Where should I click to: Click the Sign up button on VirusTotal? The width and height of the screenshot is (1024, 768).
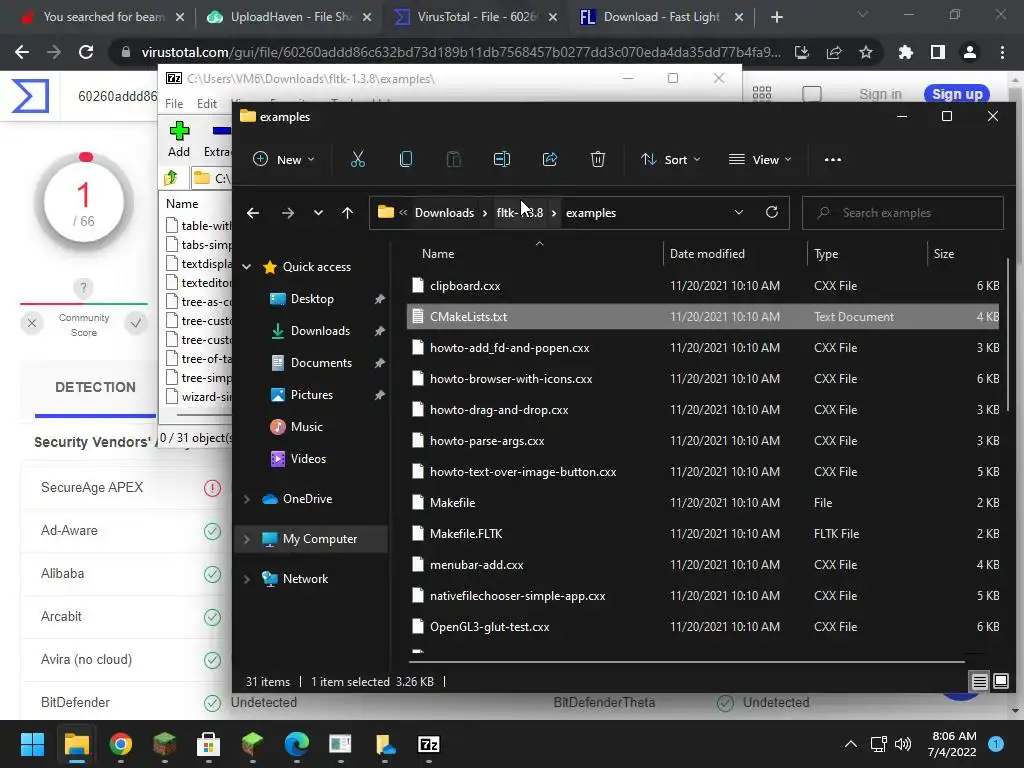click(957, 94)
